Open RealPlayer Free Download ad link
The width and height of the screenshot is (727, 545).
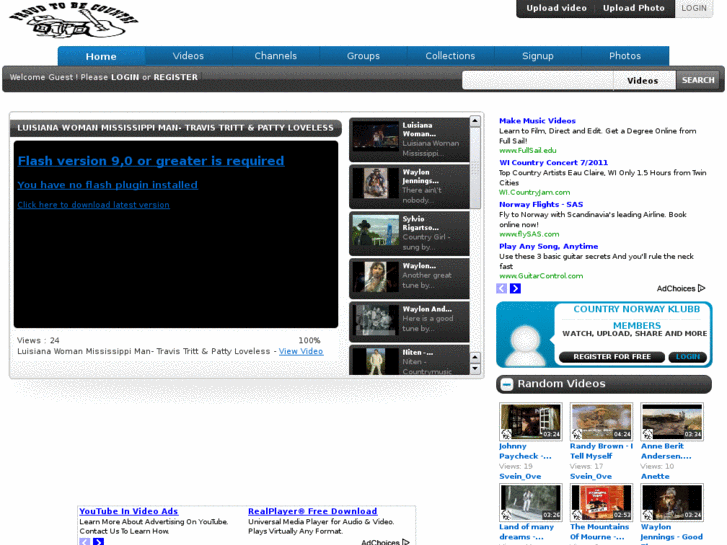[x=312, y=511]
